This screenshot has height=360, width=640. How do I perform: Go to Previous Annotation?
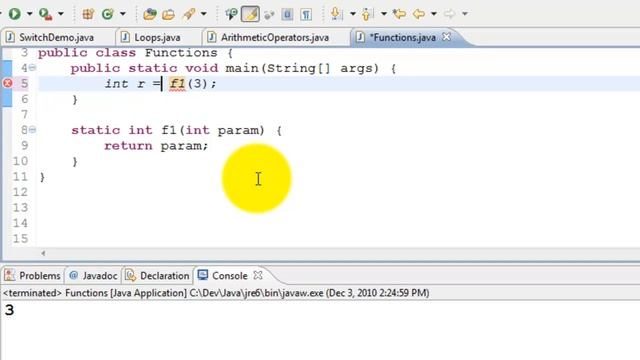pyautogui.click(x=367, y=14)
